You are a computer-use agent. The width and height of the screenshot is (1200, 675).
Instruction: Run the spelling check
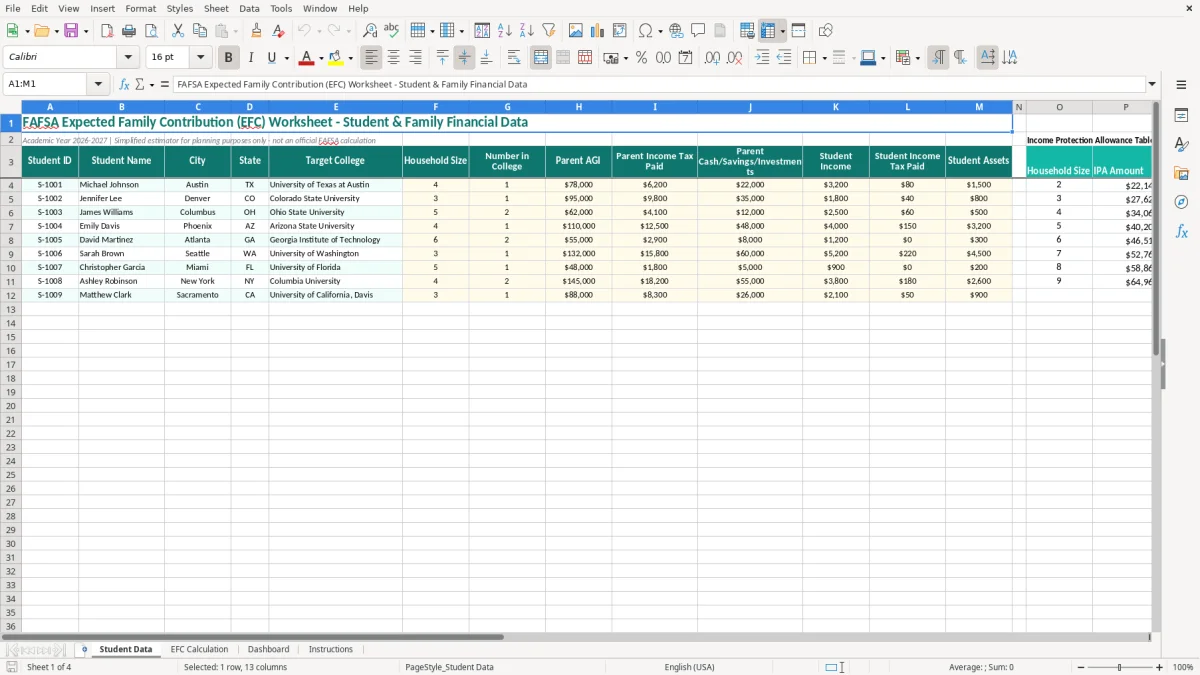391,31
